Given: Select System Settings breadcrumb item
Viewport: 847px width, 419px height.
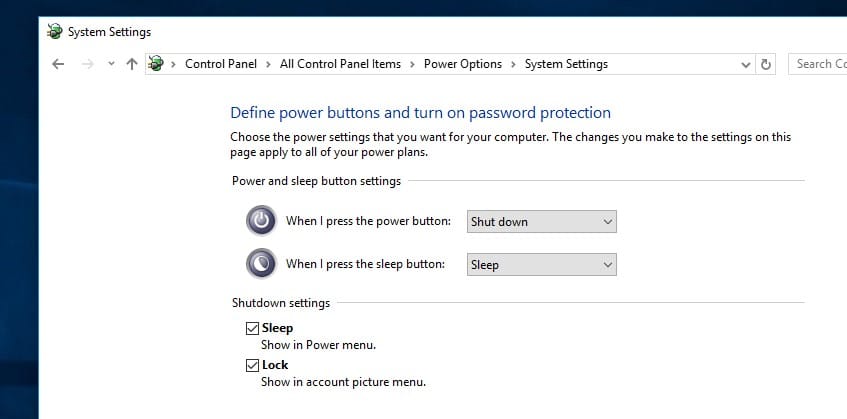Looking at the screenshot, I should coord(566,64).
